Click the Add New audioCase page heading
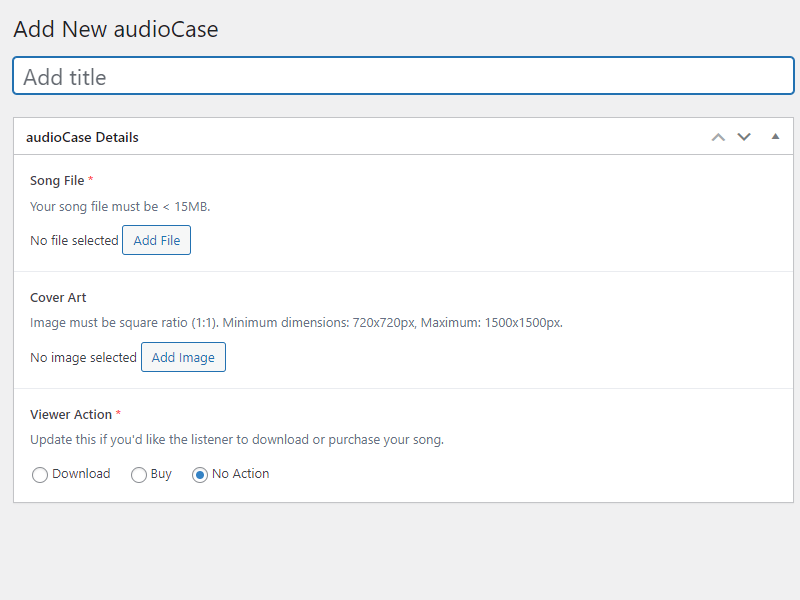Screen dimensions: 800x600 [x=116, y=29]
